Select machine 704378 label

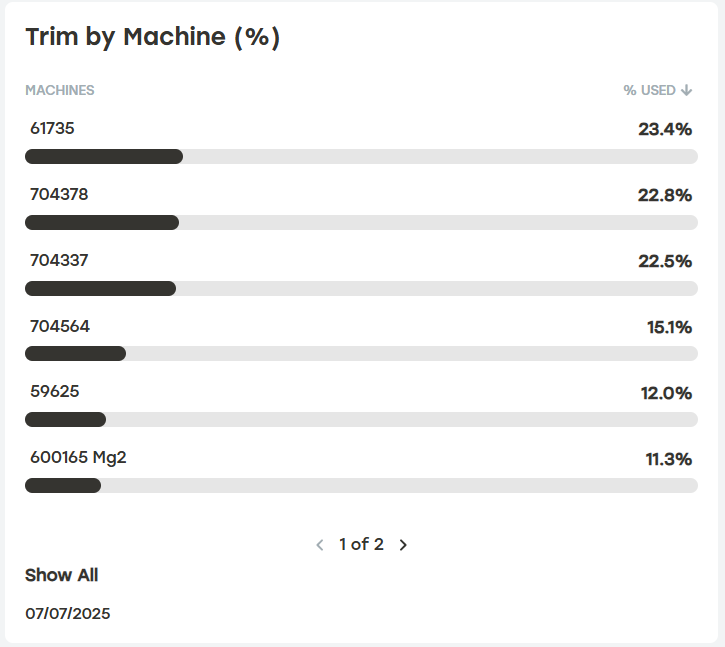[59, 194]
